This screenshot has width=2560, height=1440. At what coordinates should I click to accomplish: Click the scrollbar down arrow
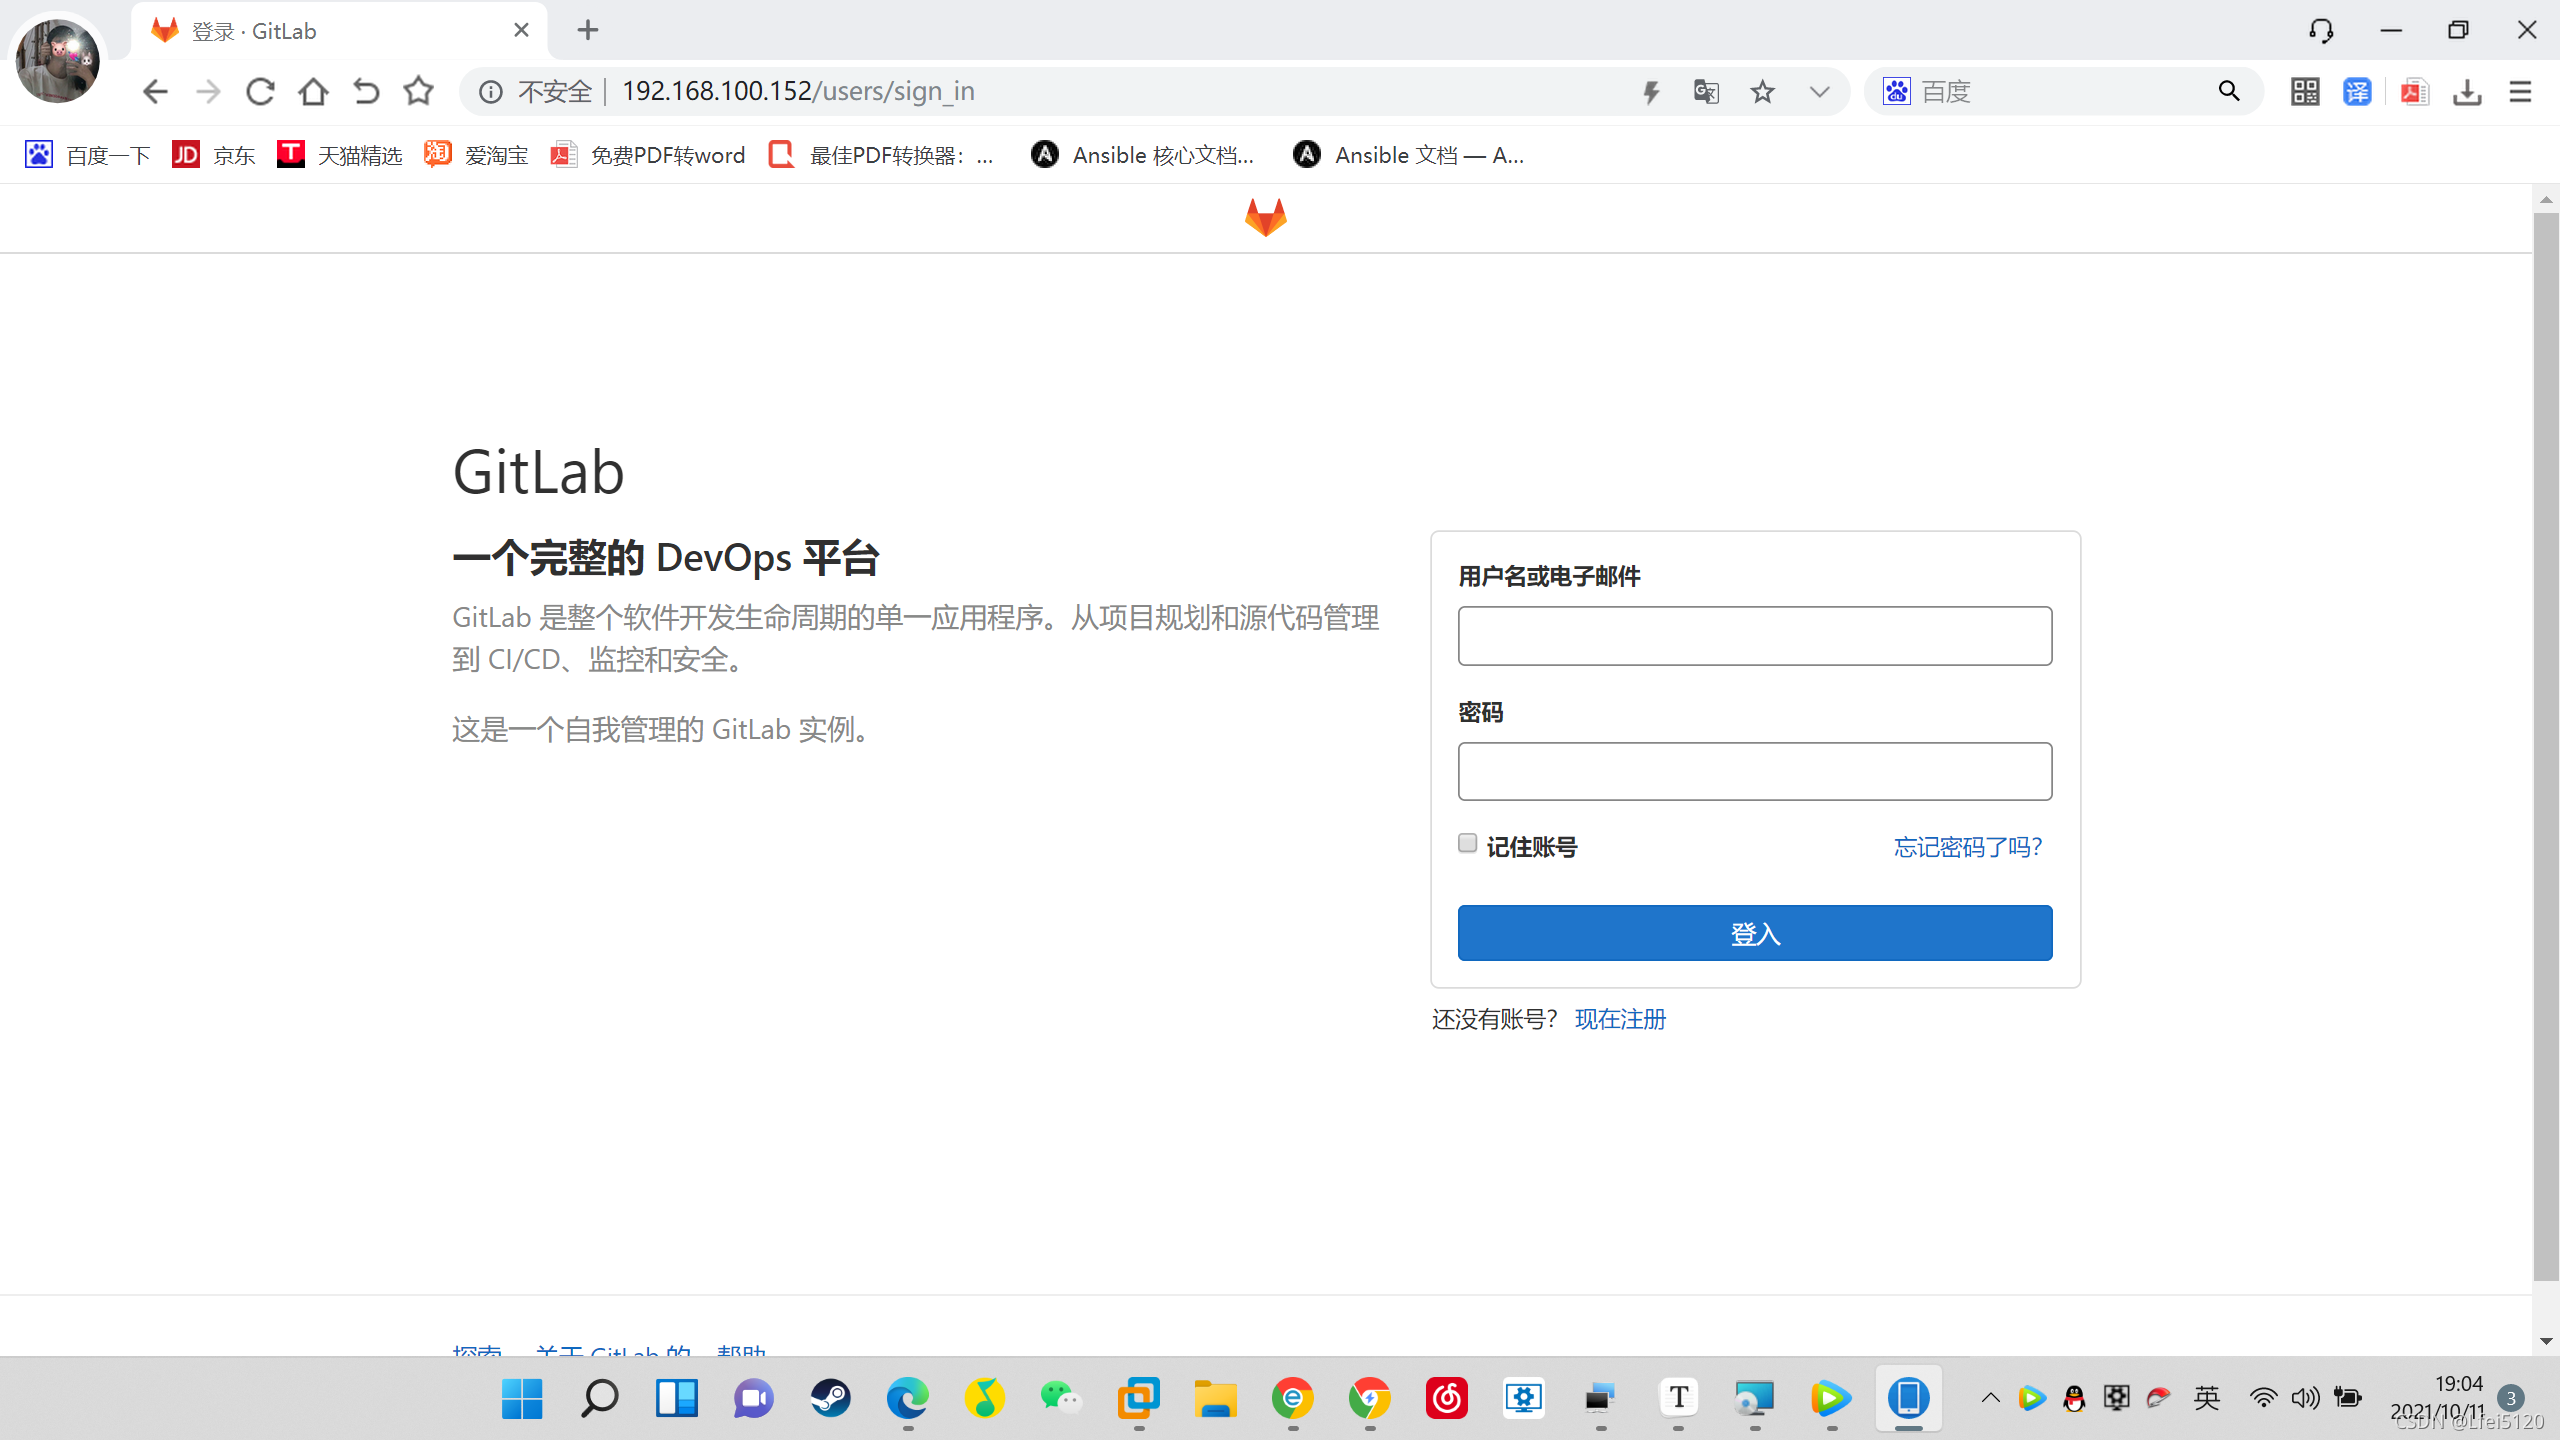click(2546, 1341)
